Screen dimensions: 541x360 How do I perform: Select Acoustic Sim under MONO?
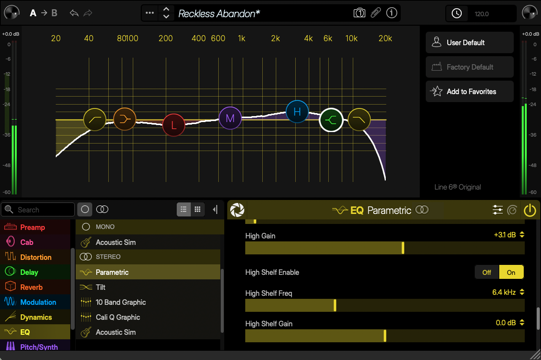tap(148, 242)
